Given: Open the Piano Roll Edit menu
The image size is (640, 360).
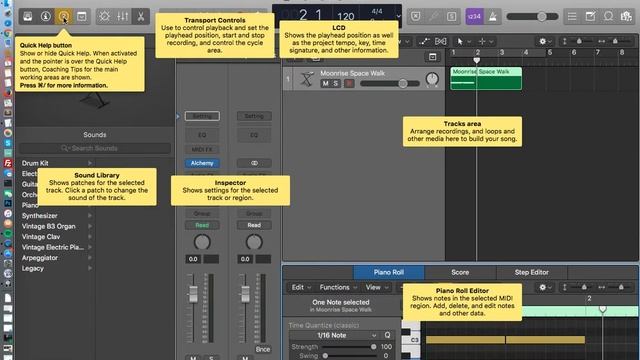Looking at the screenshot, I should 301,287.
